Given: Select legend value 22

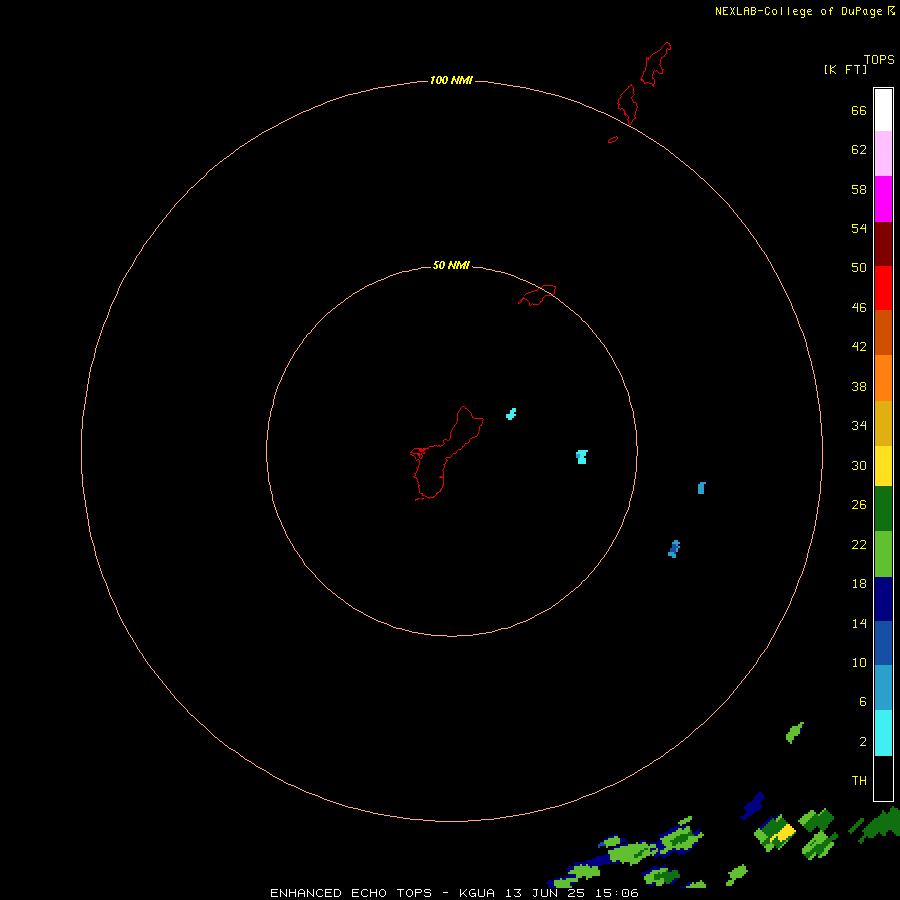Looking at the screenshot, I should [x=859, y=545].
